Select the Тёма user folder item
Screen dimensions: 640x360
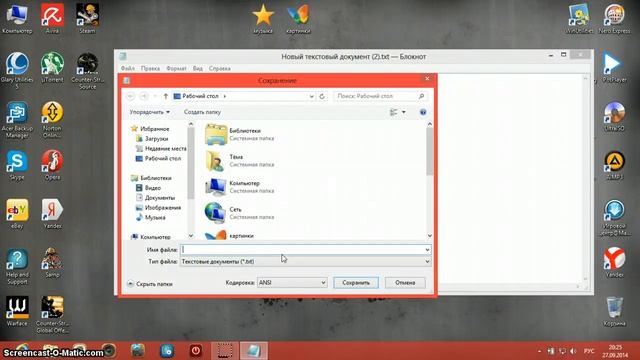click(x=241, y=160)
